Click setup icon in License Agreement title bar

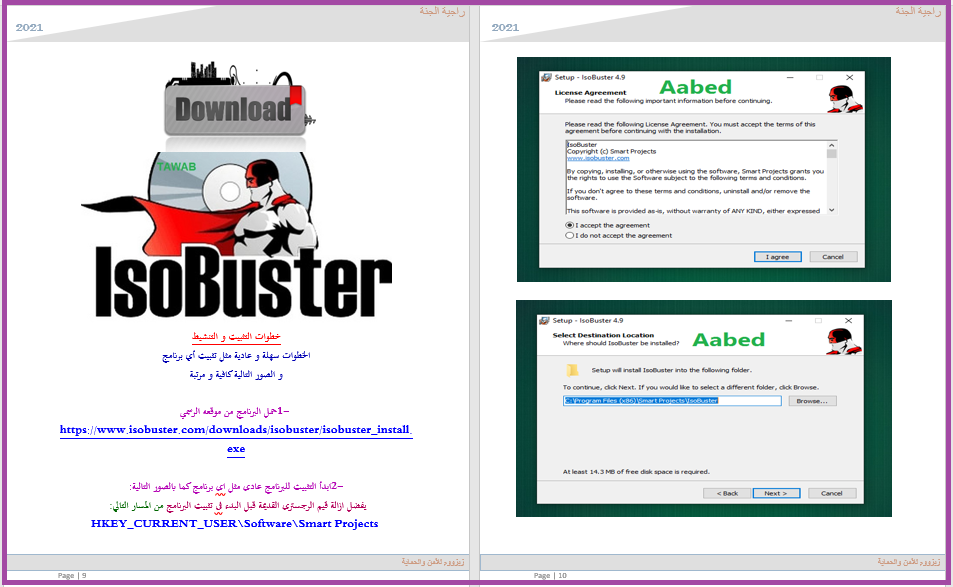(546, 78)
